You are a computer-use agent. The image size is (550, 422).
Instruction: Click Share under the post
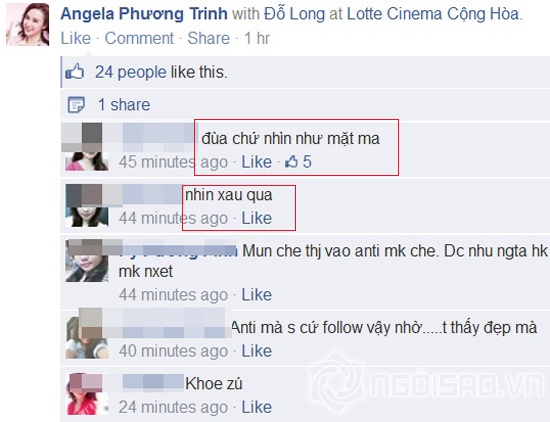tap(208, 38)
